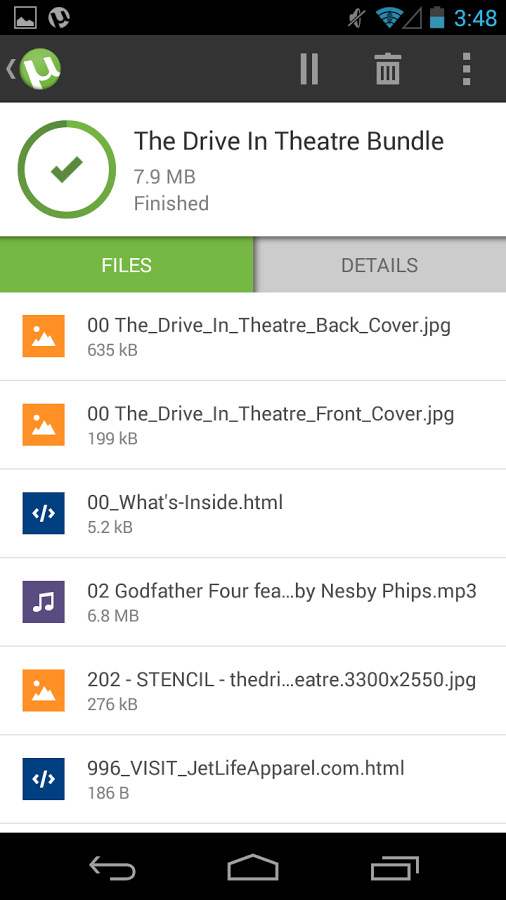This screenshot has height=900, width=506.
Task: Tap the code icon for JetLifeApparel.com.html
Action: (x=44, y=779)
